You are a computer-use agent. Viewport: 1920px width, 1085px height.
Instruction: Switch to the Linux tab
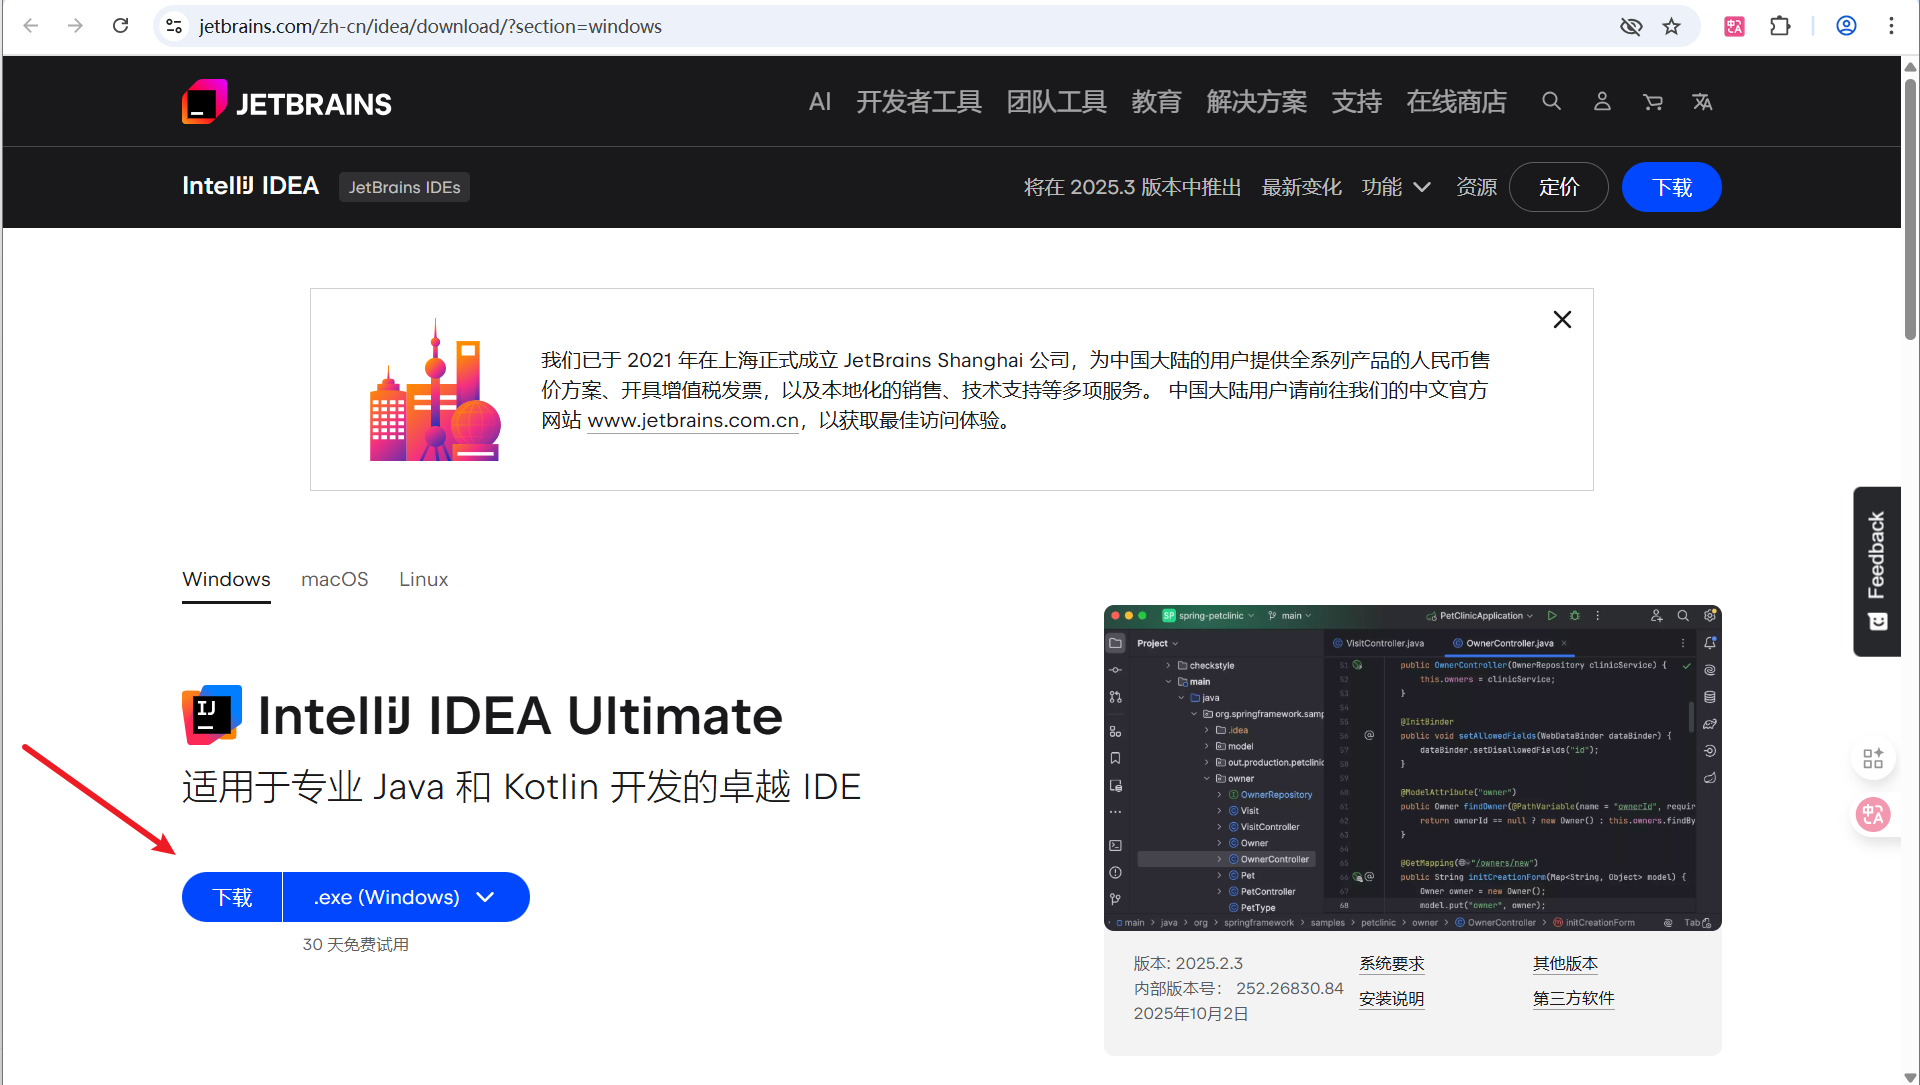tap(423, 579)
